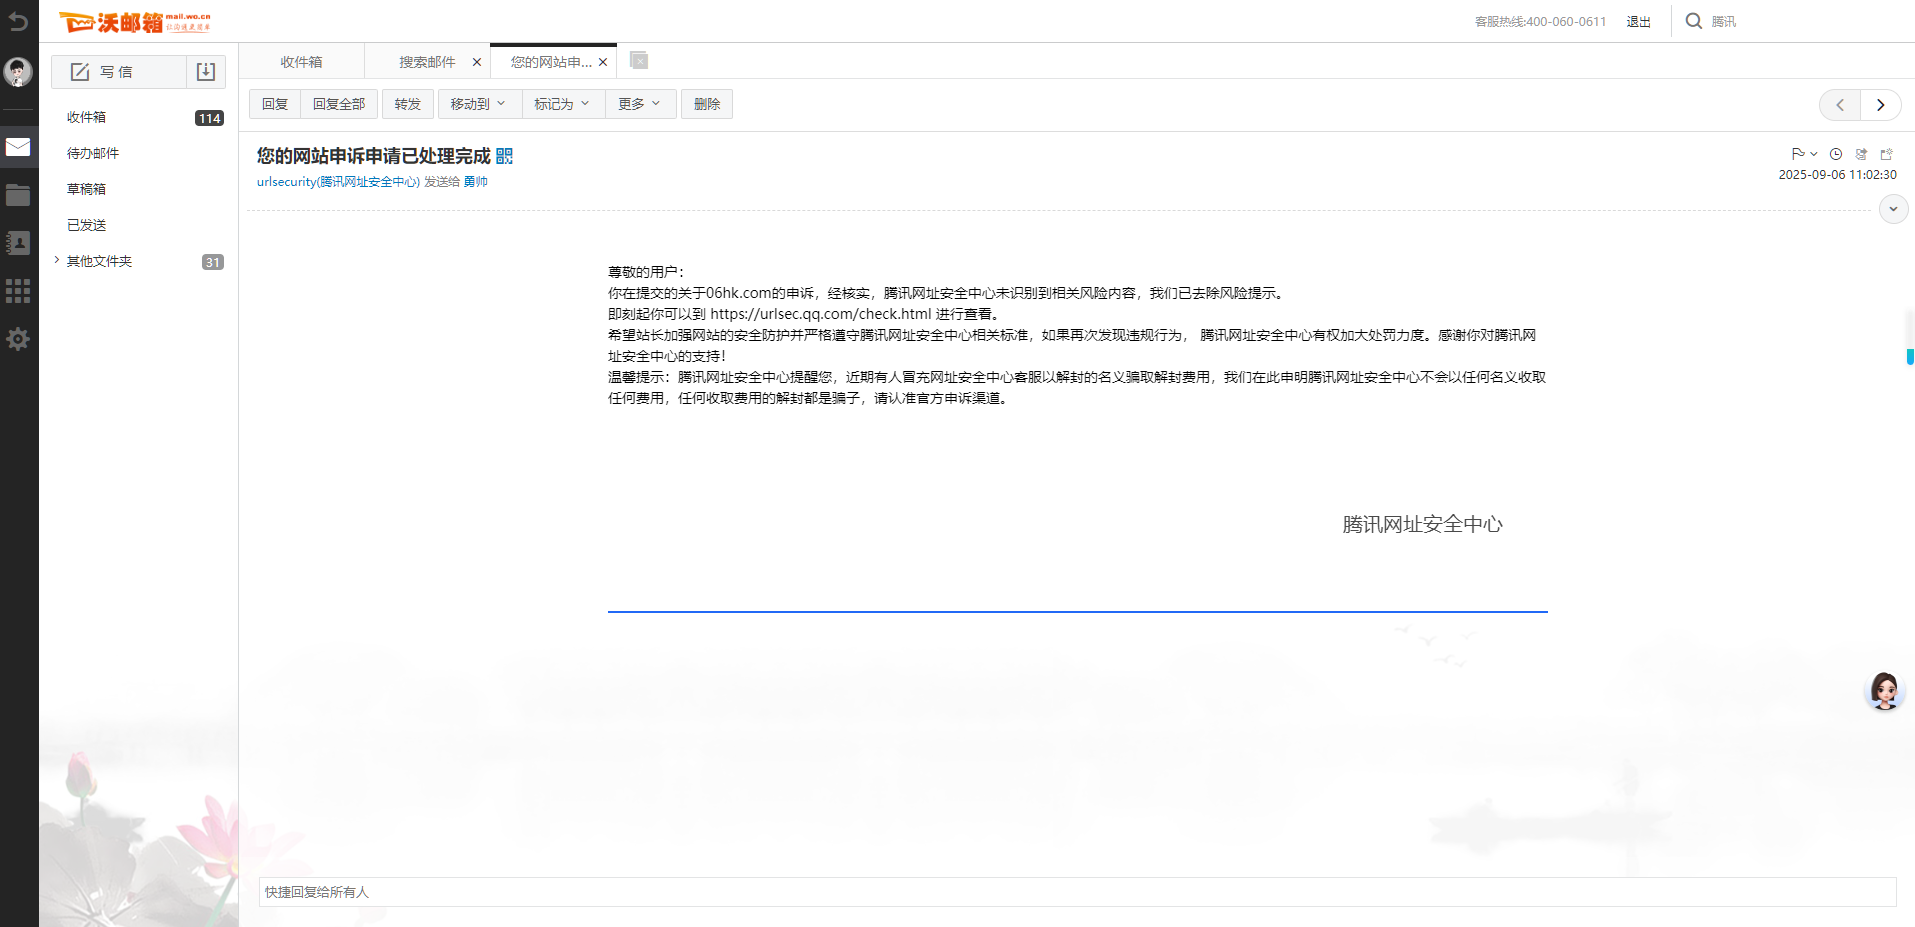This screenshot has width=1915, height=927.
Task: Close the 您的网站申... tab
Action: click(x=603, y=62)
